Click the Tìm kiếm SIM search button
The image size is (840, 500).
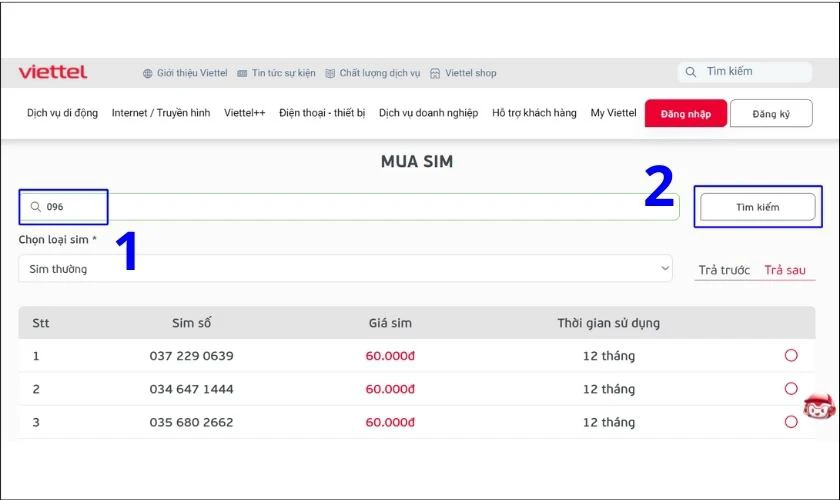[758, 207]
